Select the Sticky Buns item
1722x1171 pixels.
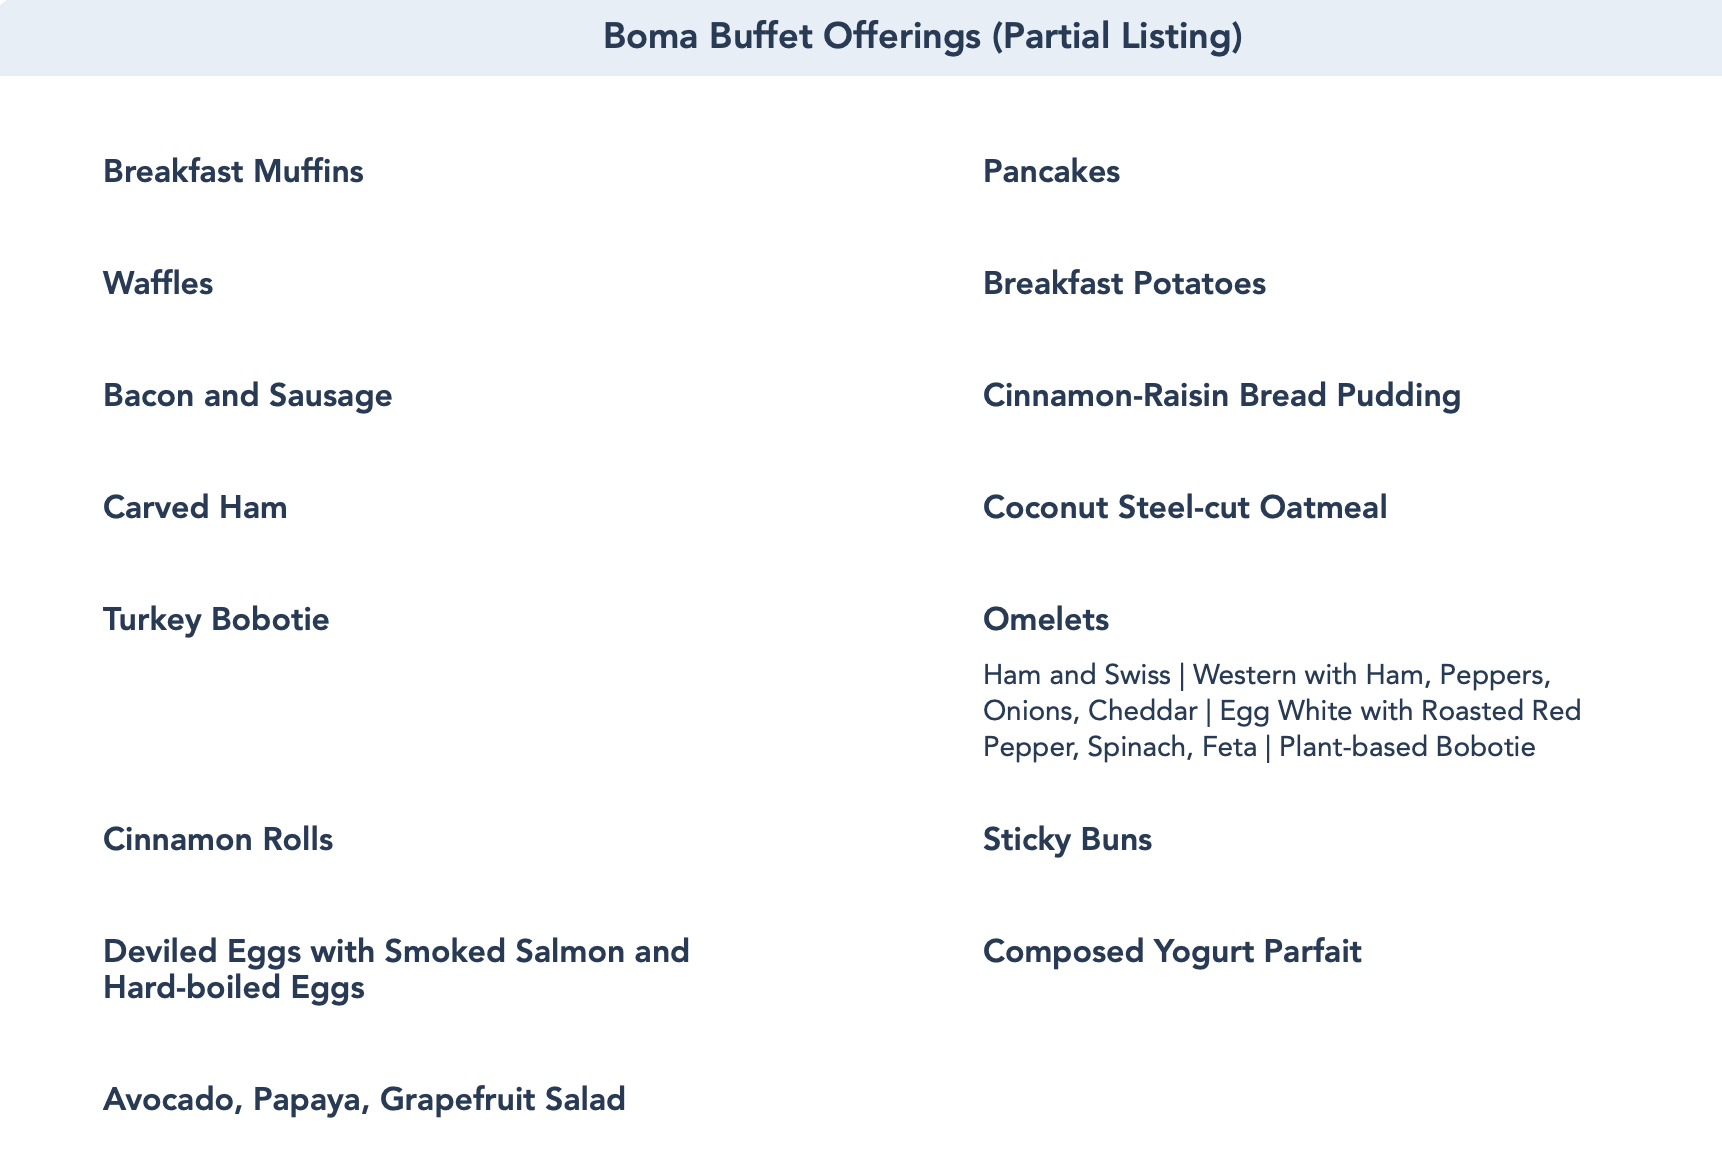1067,839
